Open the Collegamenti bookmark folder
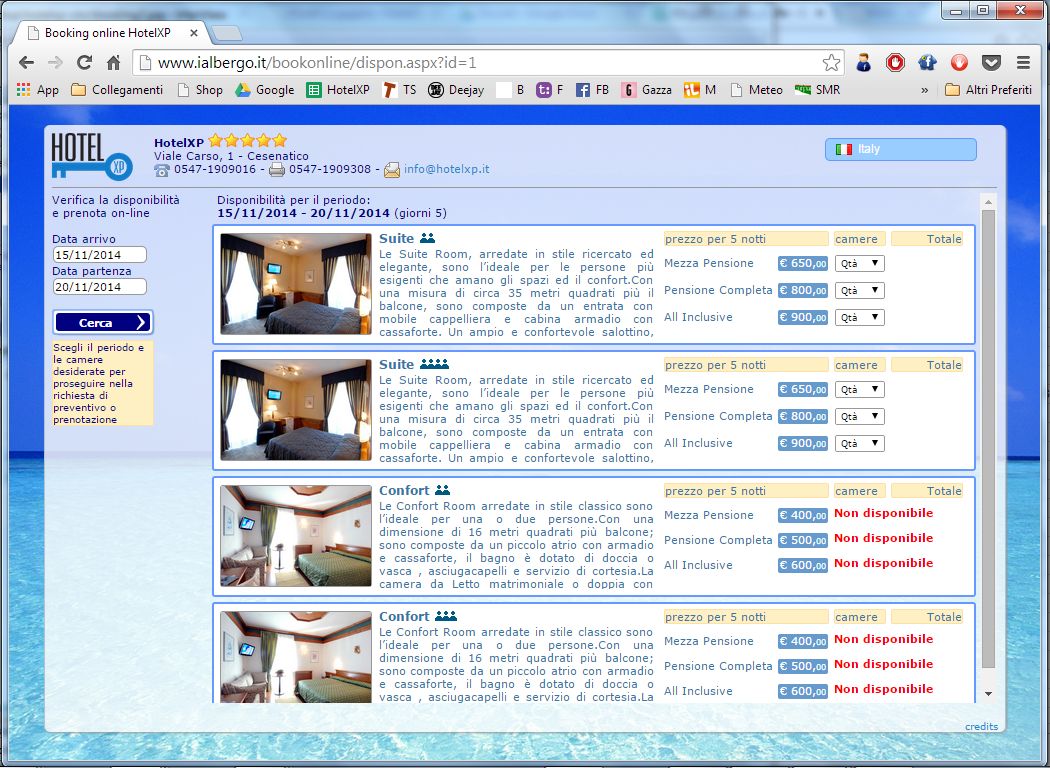1050x768 pixels. (x=117, y=90)
